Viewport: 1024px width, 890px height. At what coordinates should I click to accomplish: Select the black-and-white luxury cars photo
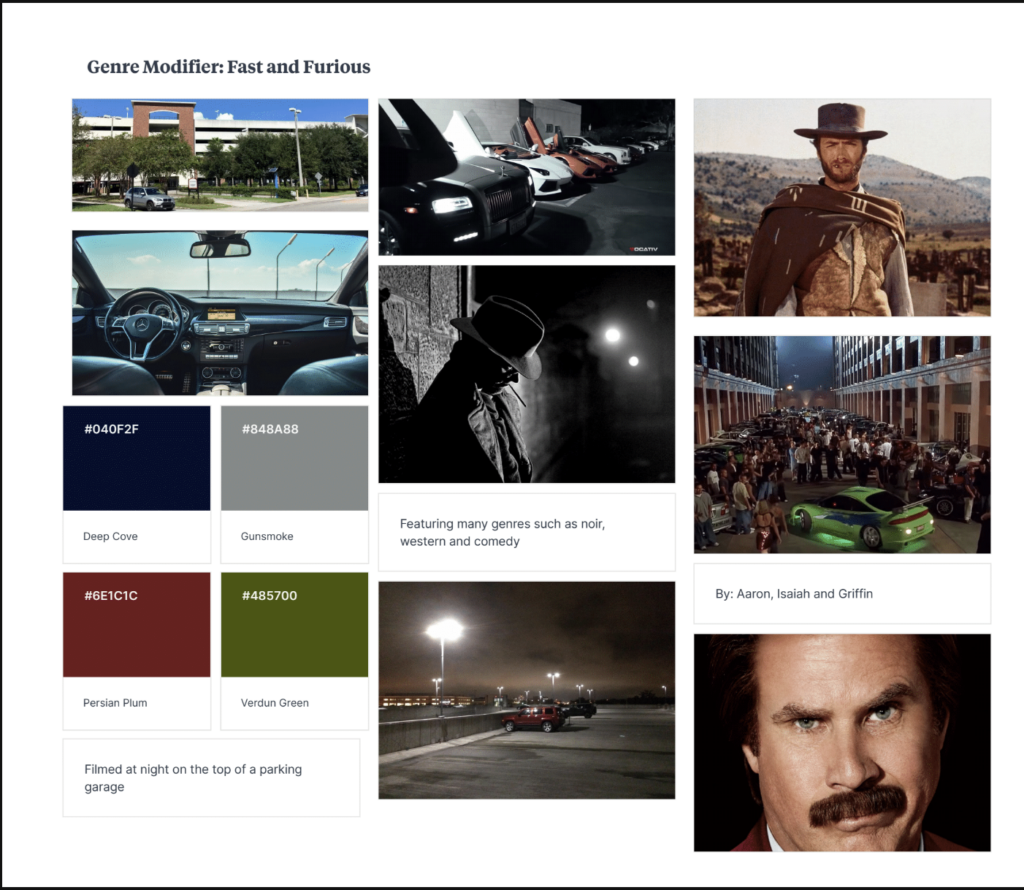(526, 177)
